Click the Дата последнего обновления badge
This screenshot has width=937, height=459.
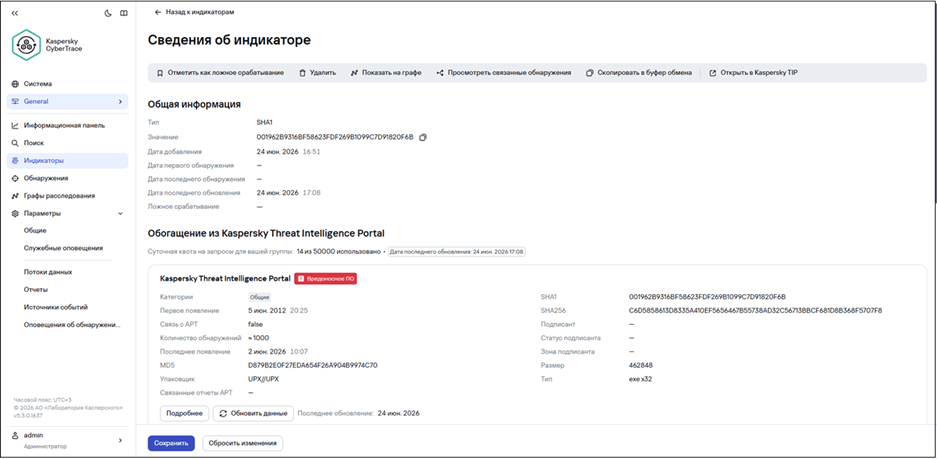pos(457,252)
